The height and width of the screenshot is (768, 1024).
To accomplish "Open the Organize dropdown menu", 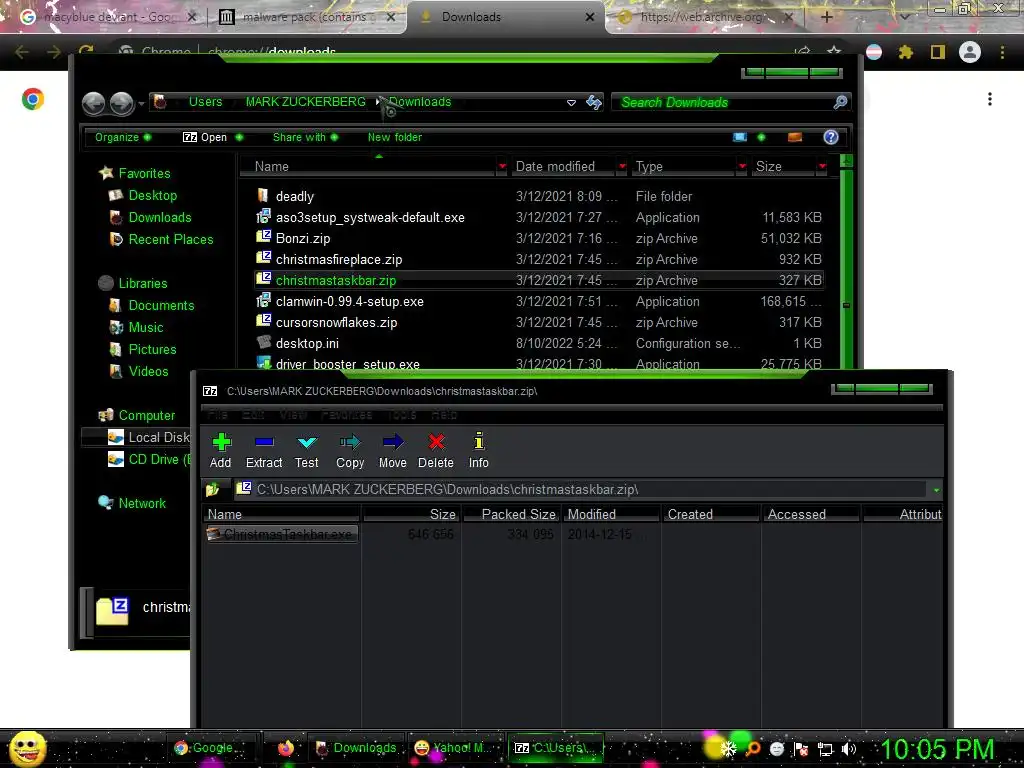I will (123, 137).
